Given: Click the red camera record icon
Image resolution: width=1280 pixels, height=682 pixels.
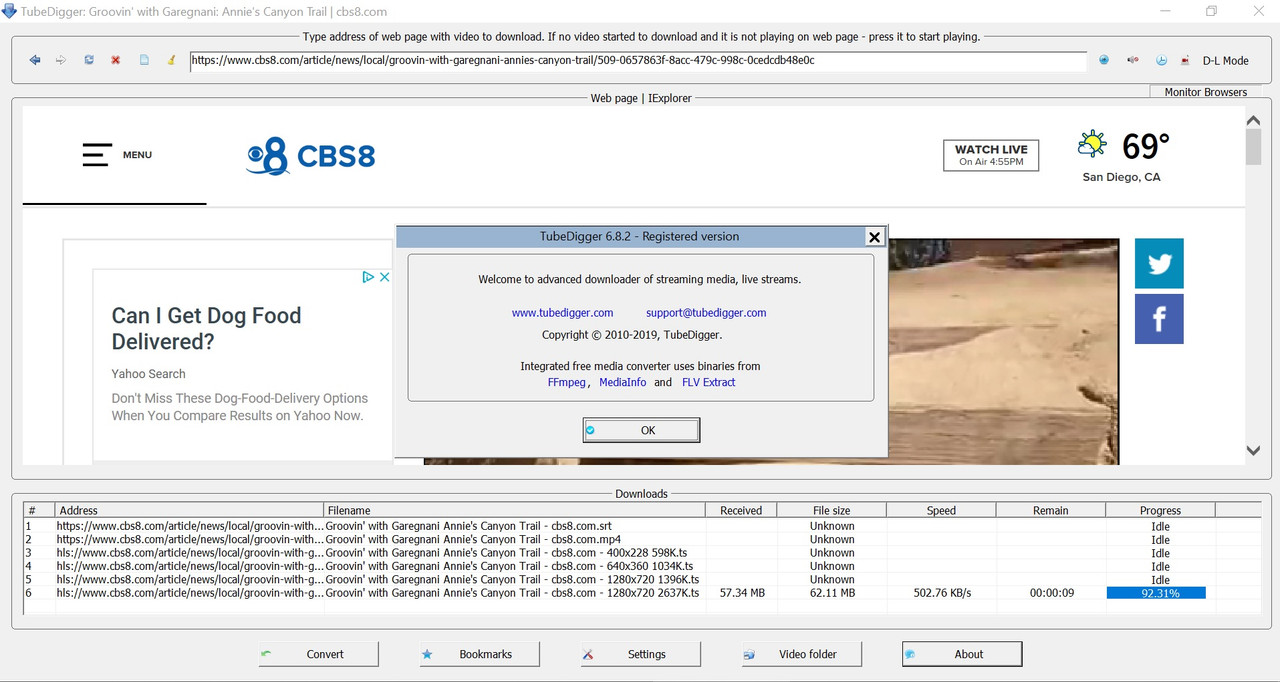Looking at the screenshot, I should point(1185,60).
